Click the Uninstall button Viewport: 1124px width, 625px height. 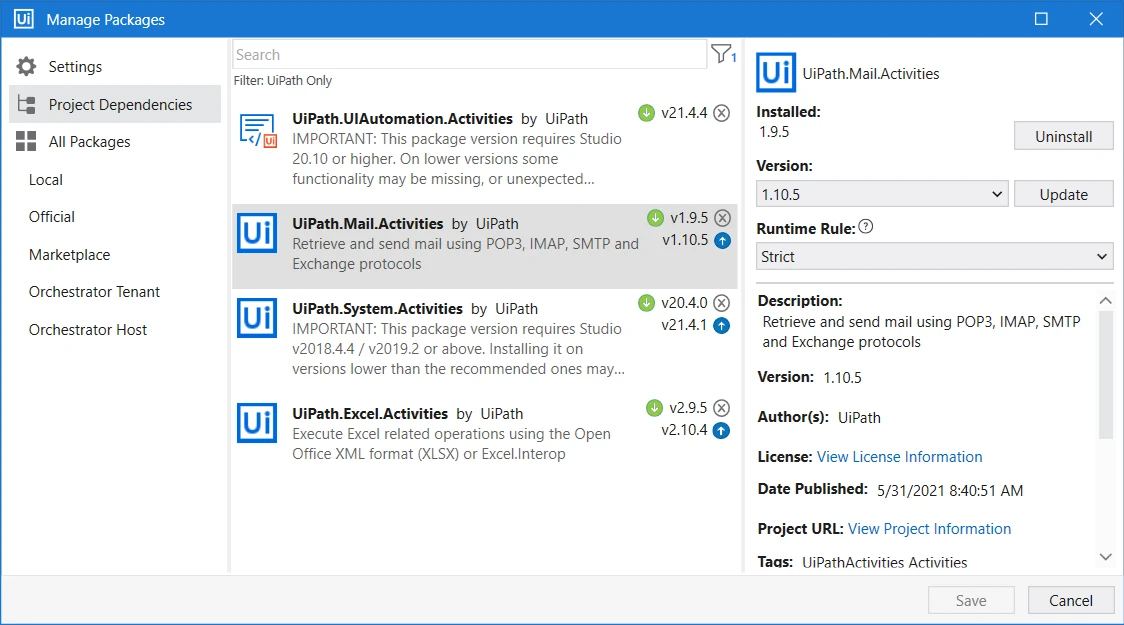click(1063, 136)
